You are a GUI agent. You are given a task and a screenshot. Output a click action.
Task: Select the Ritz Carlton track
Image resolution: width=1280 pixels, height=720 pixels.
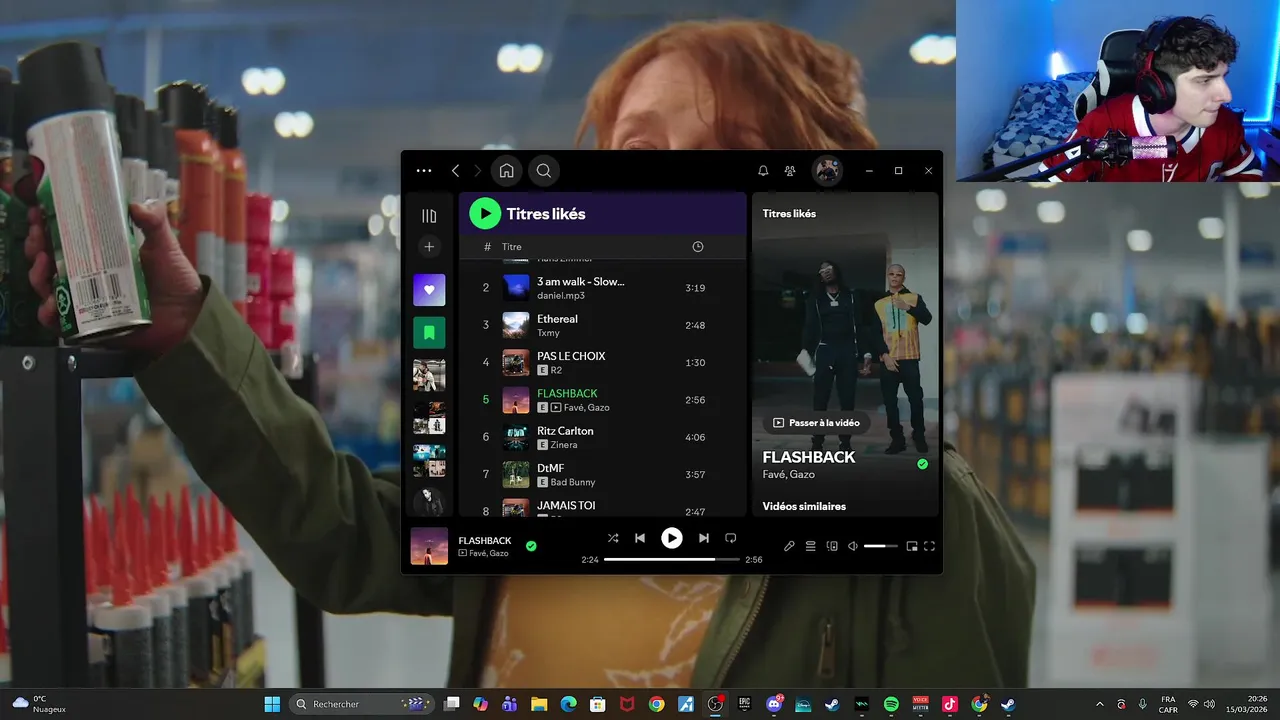(603, 437)
